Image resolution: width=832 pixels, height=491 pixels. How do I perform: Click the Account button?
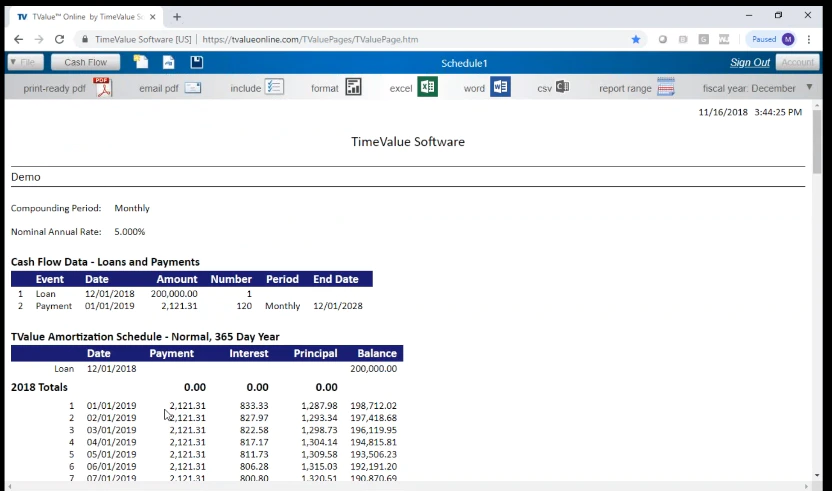pyautogui.click(x=797, y=62)
